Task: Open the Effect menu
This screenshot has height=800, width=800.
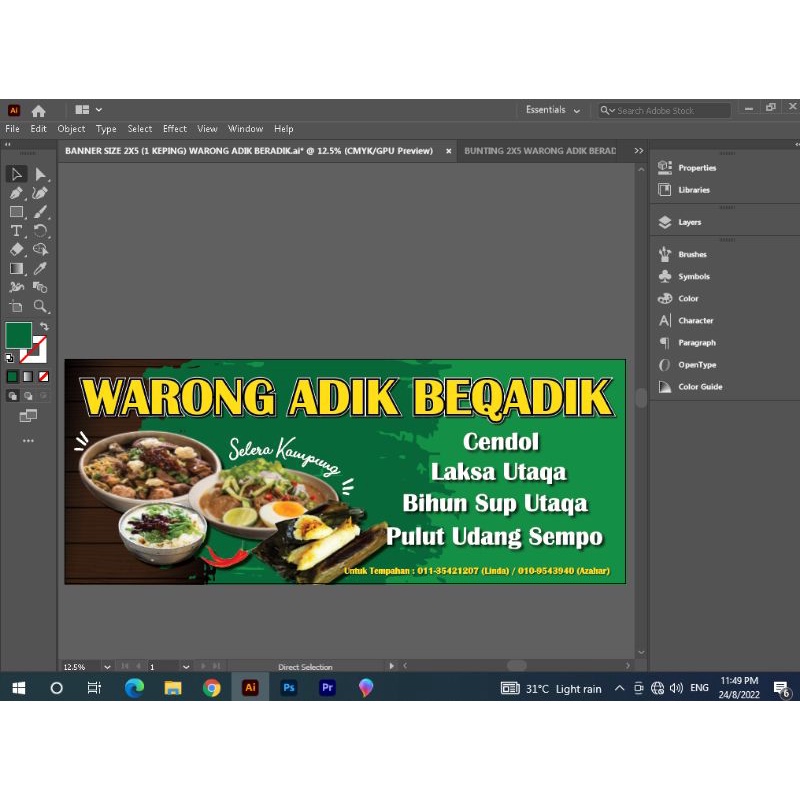Action: tap(175, 129)
